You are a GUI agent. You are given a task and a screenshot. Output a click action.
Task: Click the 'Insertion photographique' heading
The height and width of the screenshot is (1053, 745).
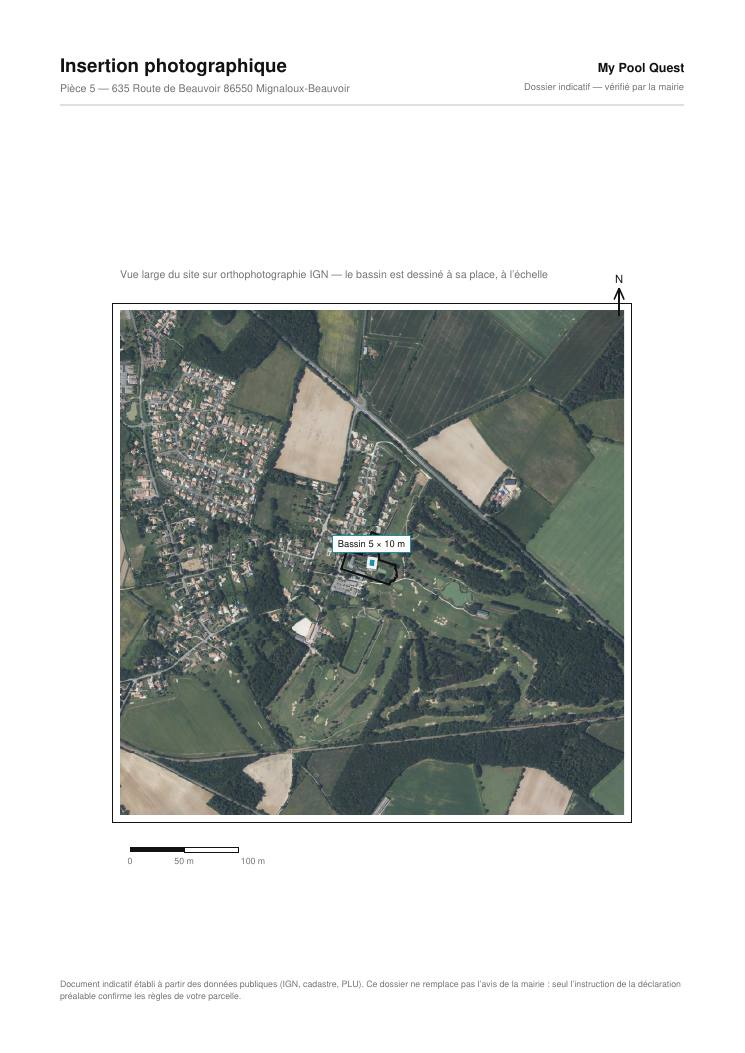pyautogui.click(x=173, y=66)
